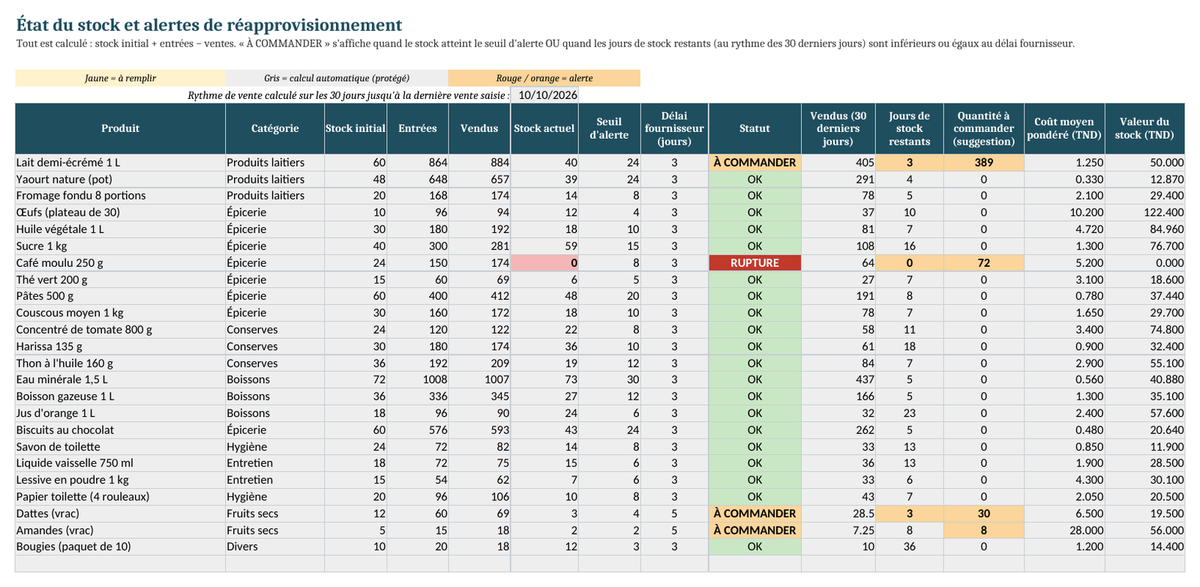Viewport: 1200px width, 587px height.
Task: Click the 'Savon de toilette' product cell
Action: [120, 447]
